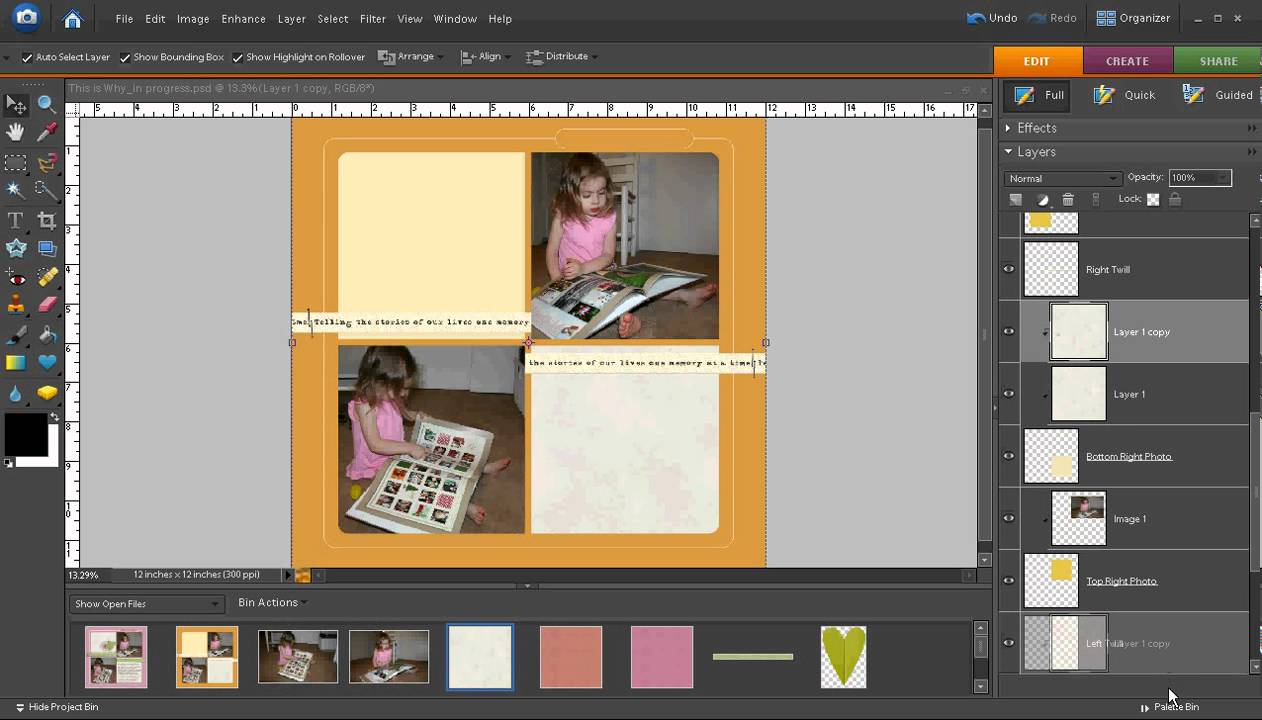Screen dimensions: 1262x720
Task: Create a new adjustment layer
Action: coord(1042,200)
